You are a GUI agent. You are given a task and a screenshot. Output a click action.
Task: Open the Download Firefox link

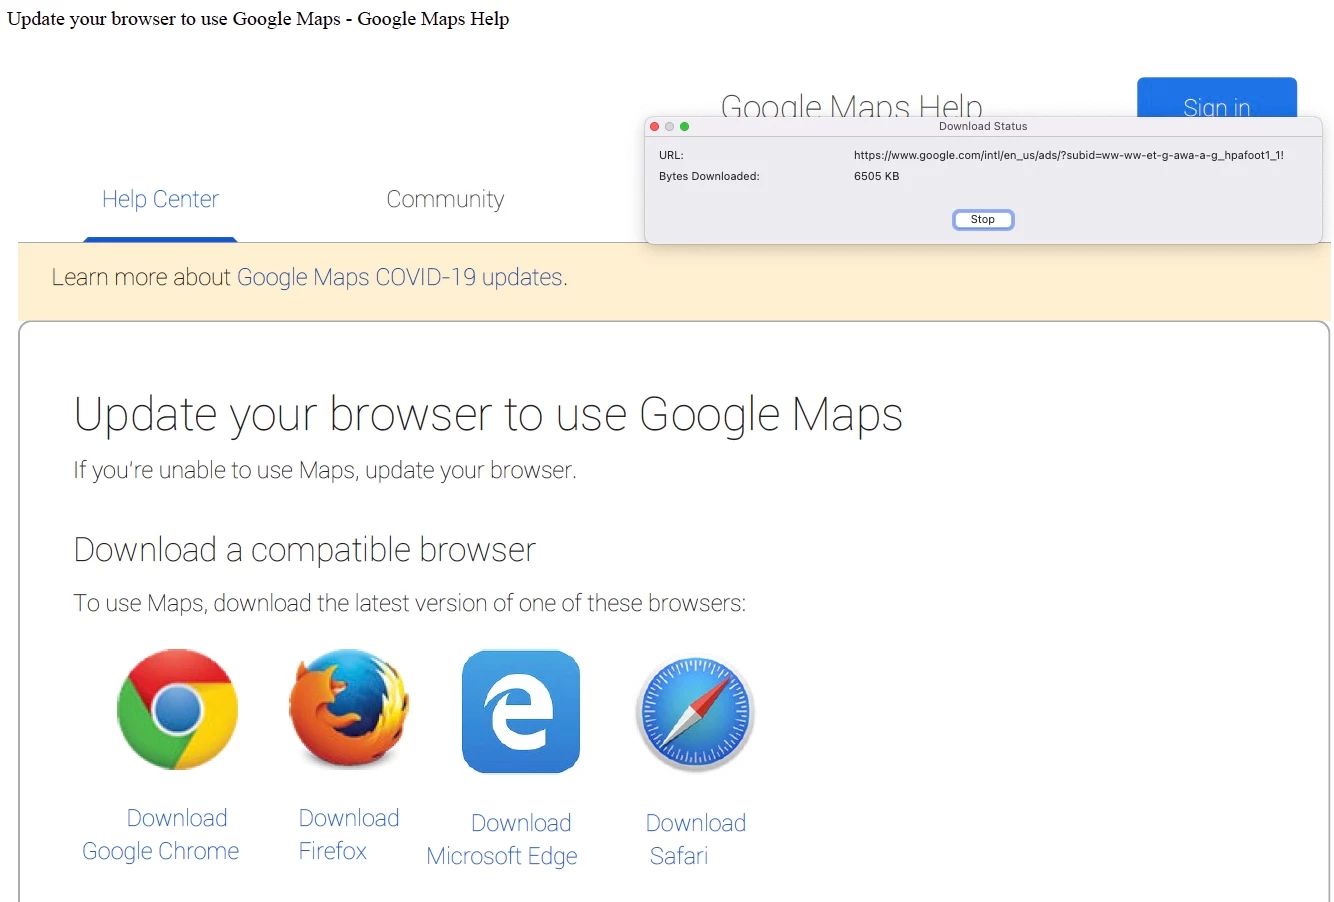coord(349,834)
